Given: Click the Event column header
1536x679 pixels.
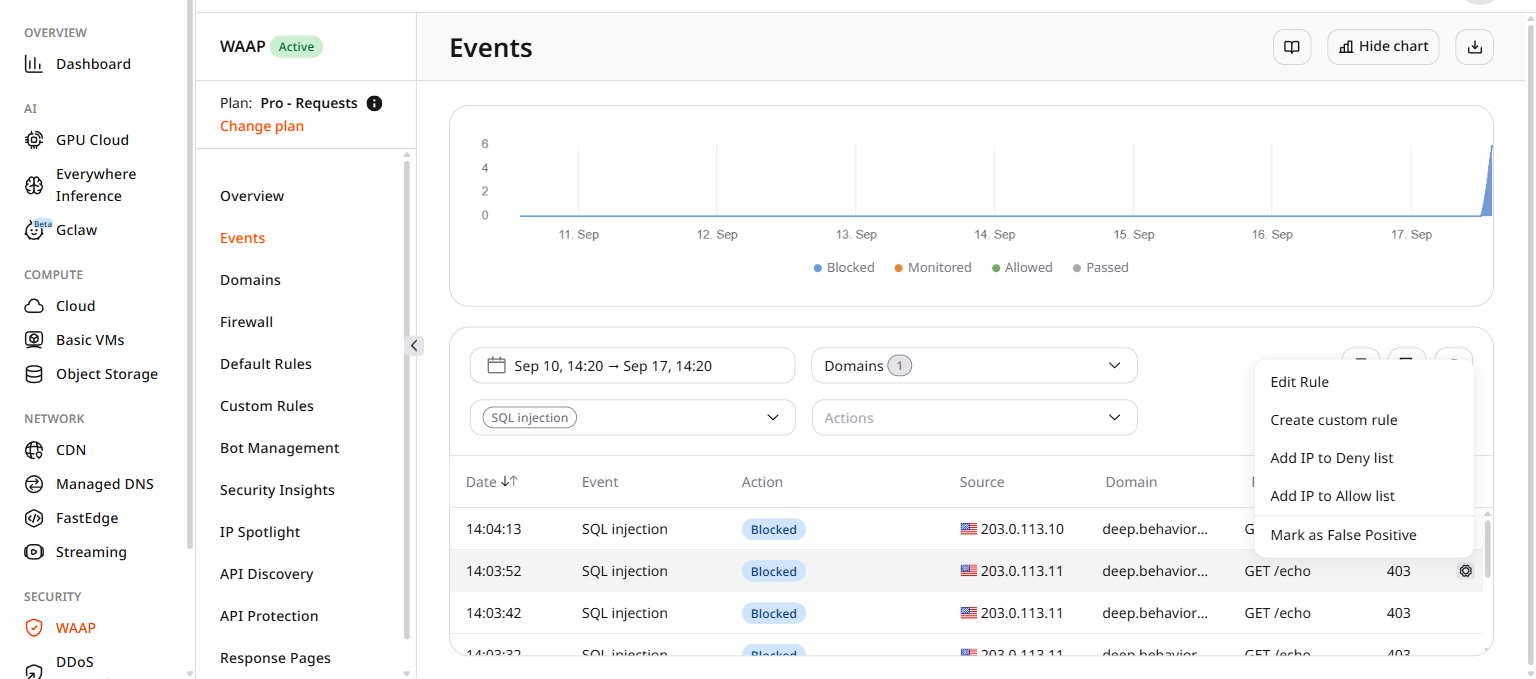Looking at the screenshot, I should coord(600,482).
